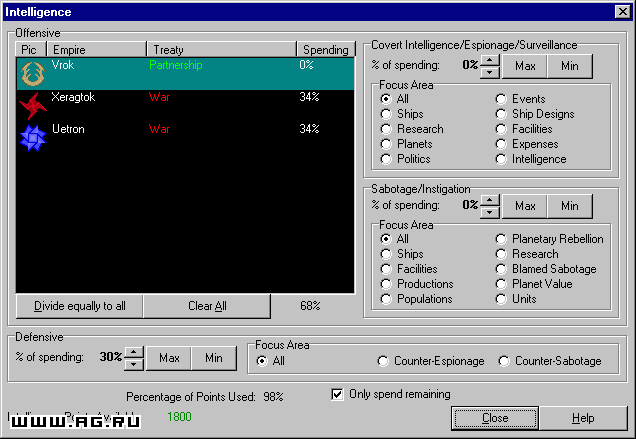Increase Covert Intelligence spending with up arrow
Viewport: 636px width, 439px height.
click(490, 61)
